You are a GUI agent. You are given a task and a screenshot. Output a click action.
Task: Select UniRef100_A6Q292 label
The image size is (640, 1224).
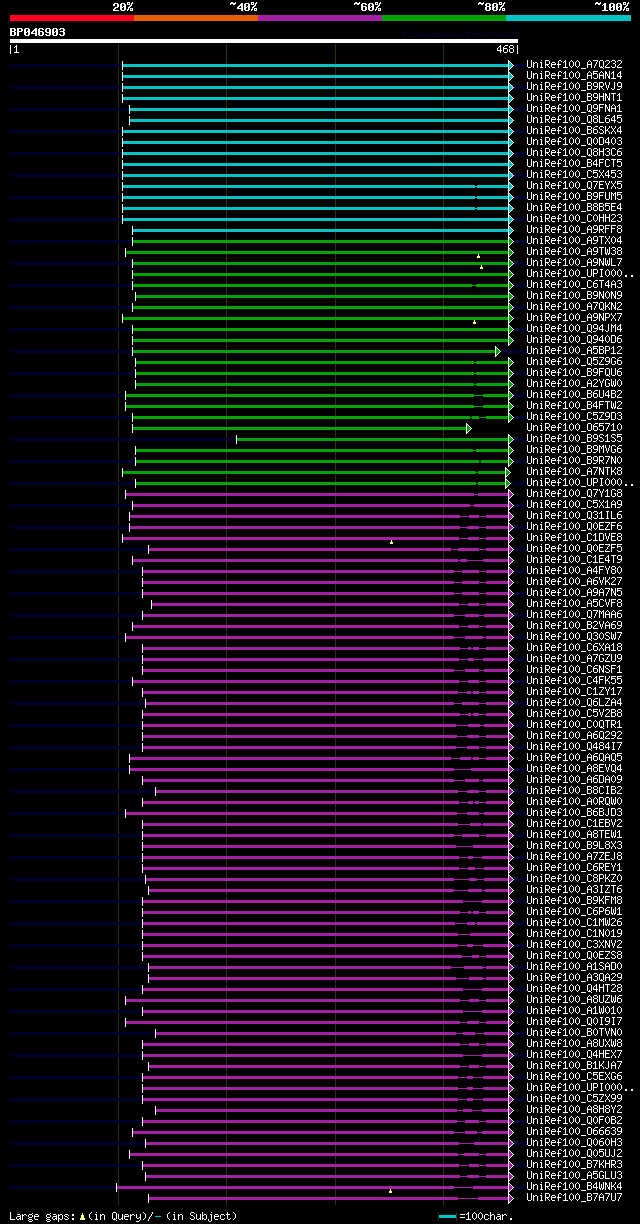click(574, 736)
